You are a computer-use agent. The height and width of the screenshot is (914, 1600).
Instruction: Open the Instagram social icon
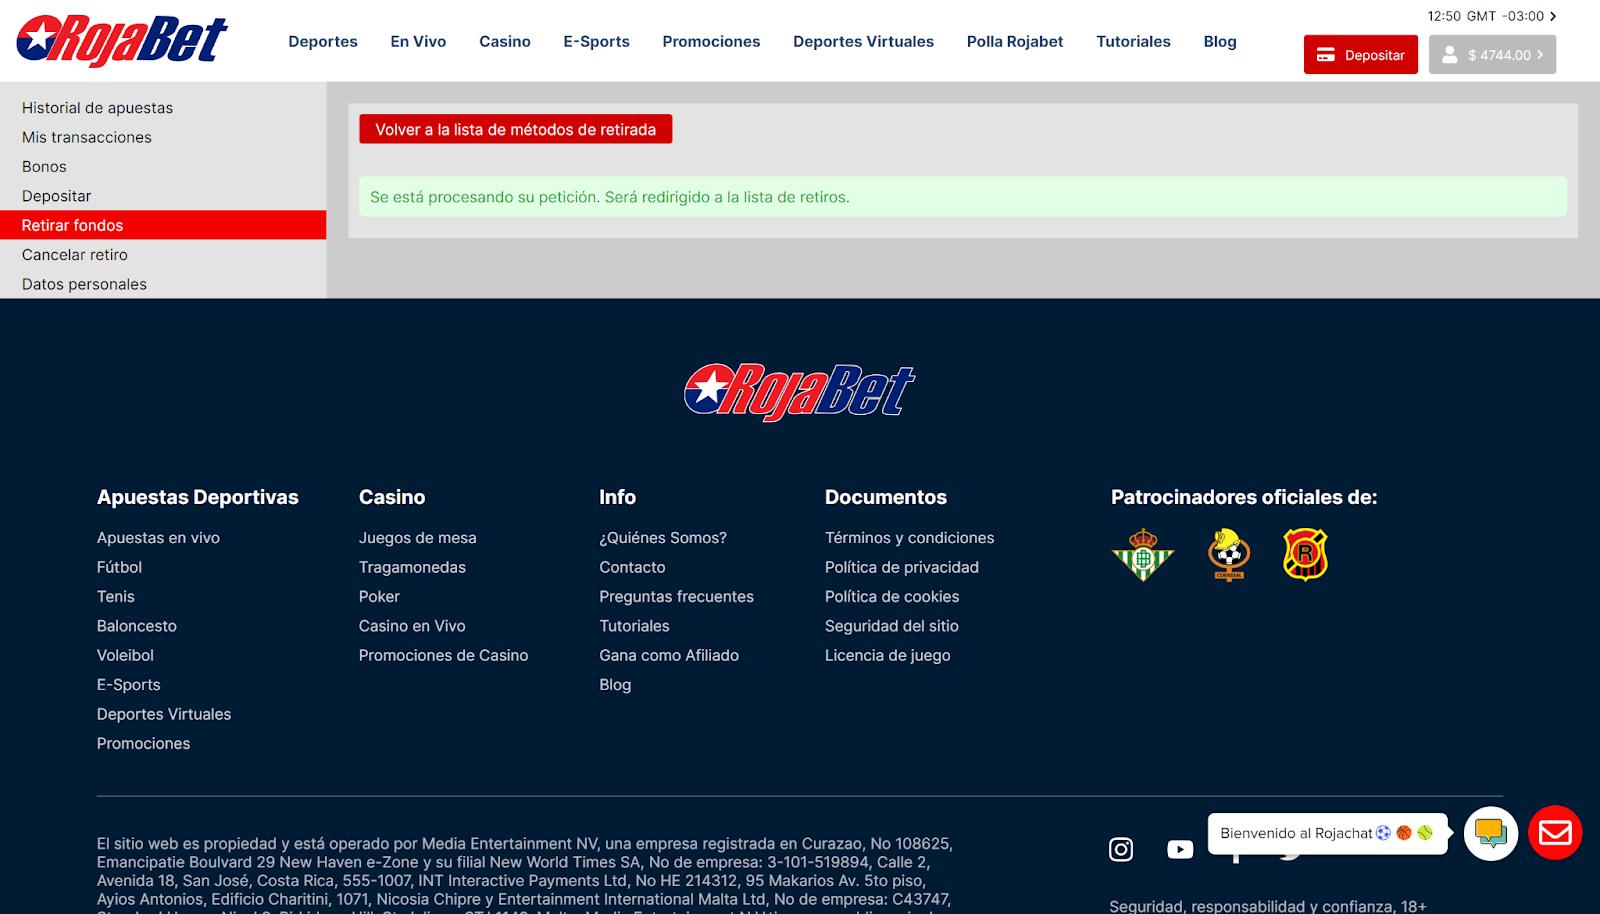point(1121,849)
